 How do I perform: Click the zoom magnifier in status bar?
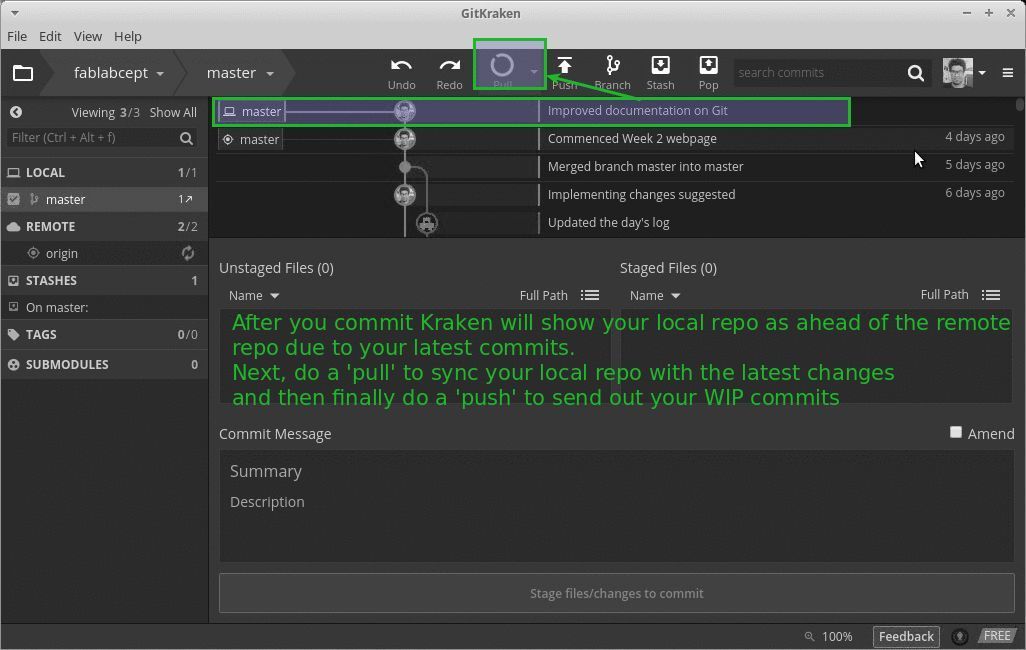(x=809, y=636)
